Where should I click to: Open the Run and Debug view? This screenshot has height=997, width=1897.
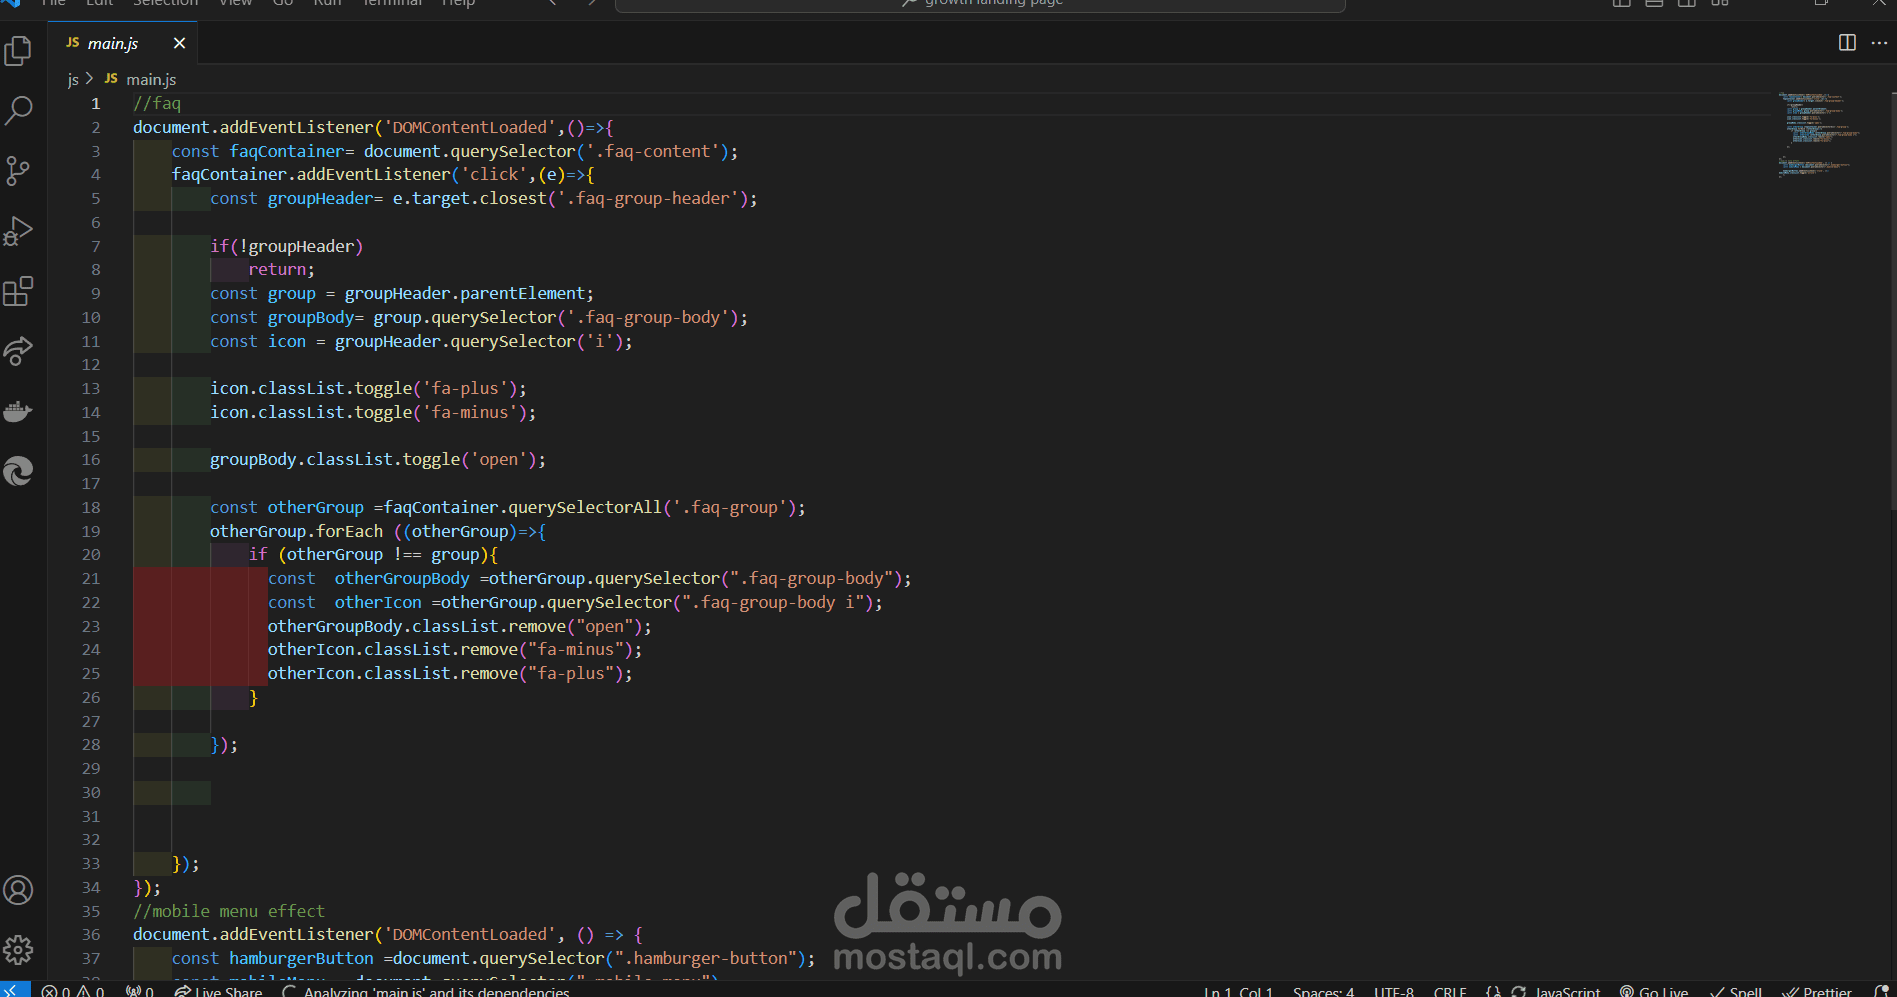click(19, 231)
